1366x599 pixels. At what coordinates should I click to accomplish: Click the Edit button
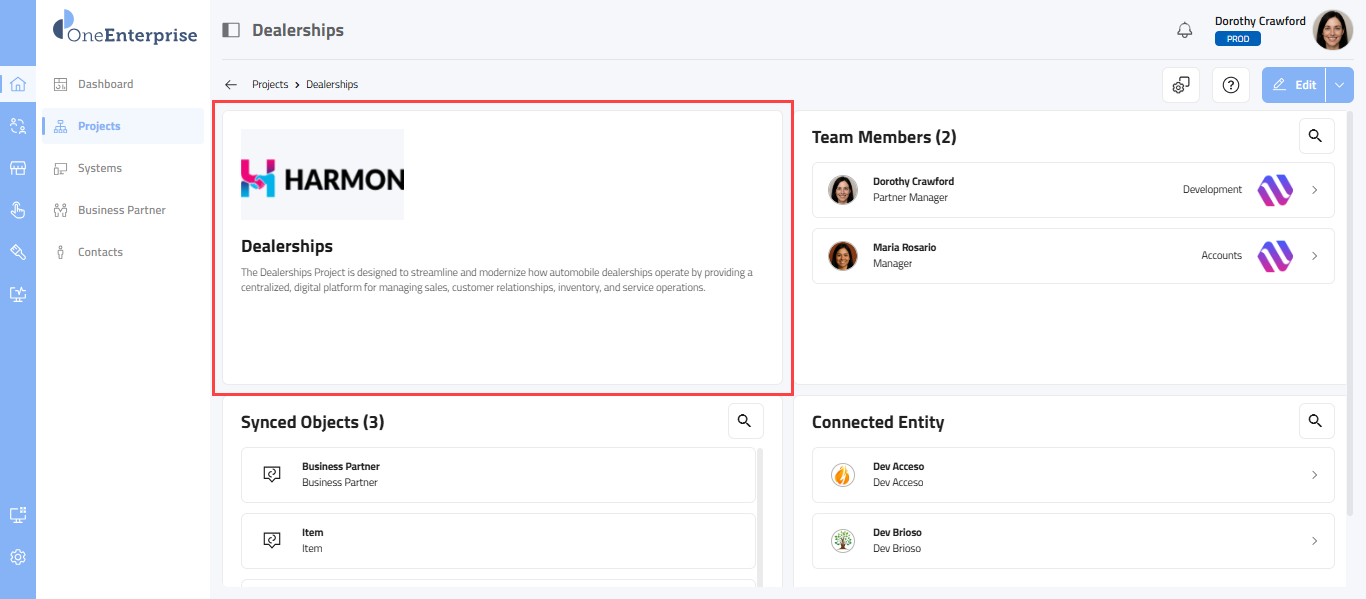click(x=1294, y=85)
